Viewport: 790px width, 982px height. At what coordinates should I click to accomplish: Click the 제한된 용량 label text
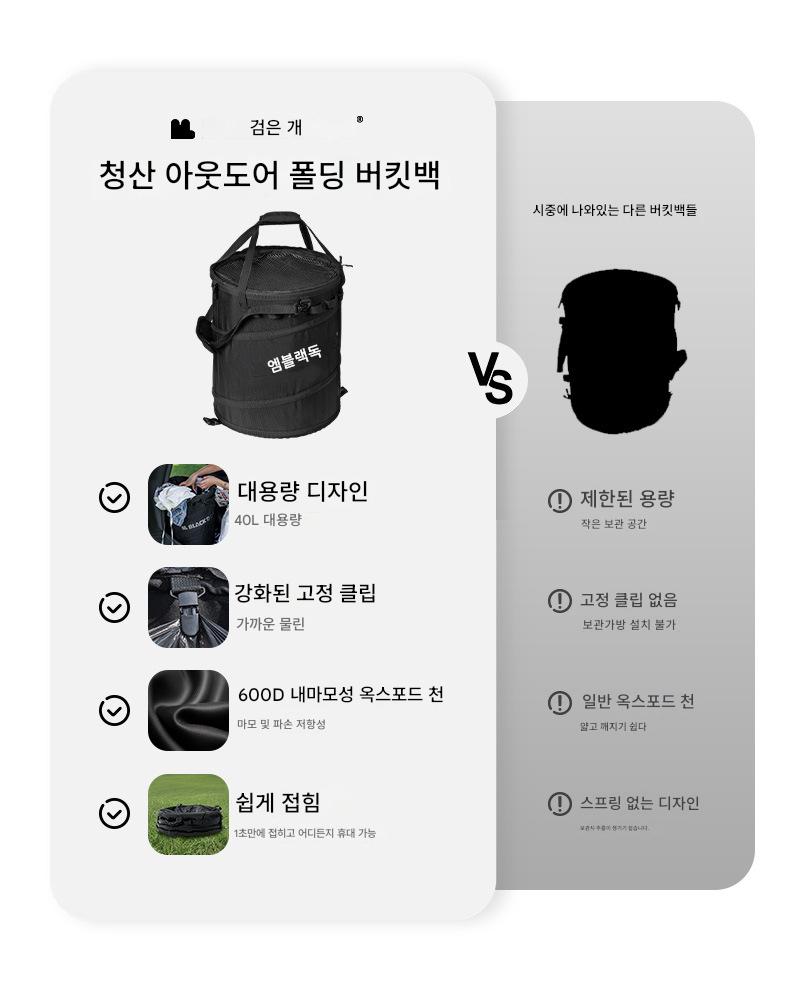click(627, 499)
